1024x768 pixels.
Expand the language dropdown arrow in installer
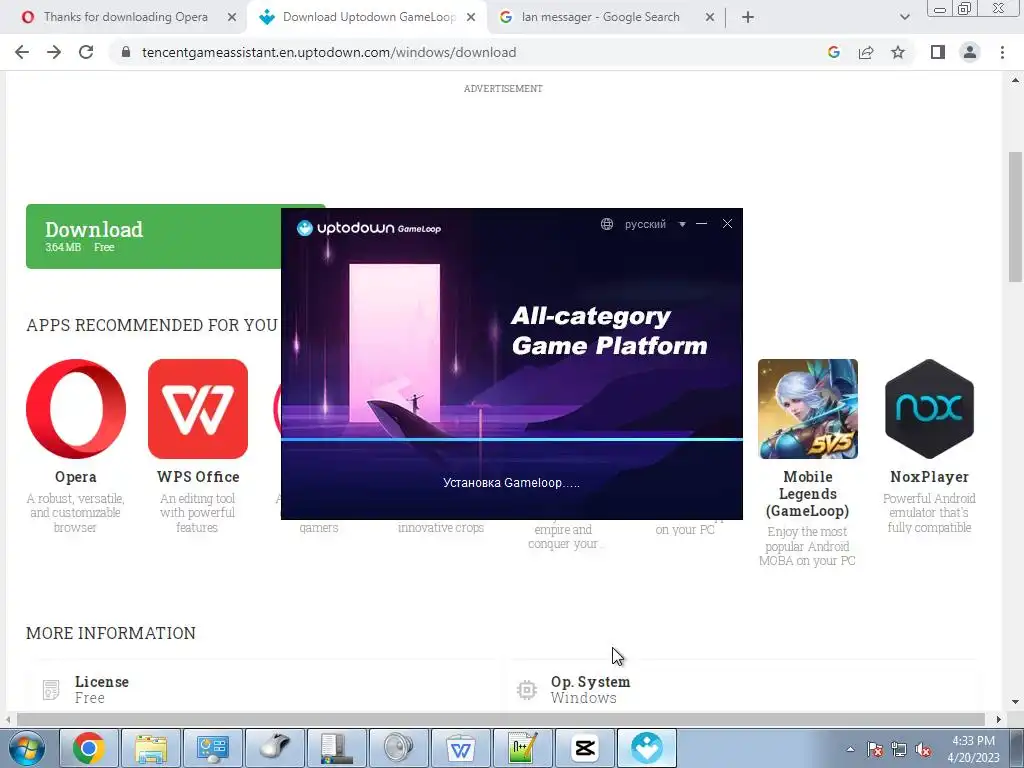point(682,224)
